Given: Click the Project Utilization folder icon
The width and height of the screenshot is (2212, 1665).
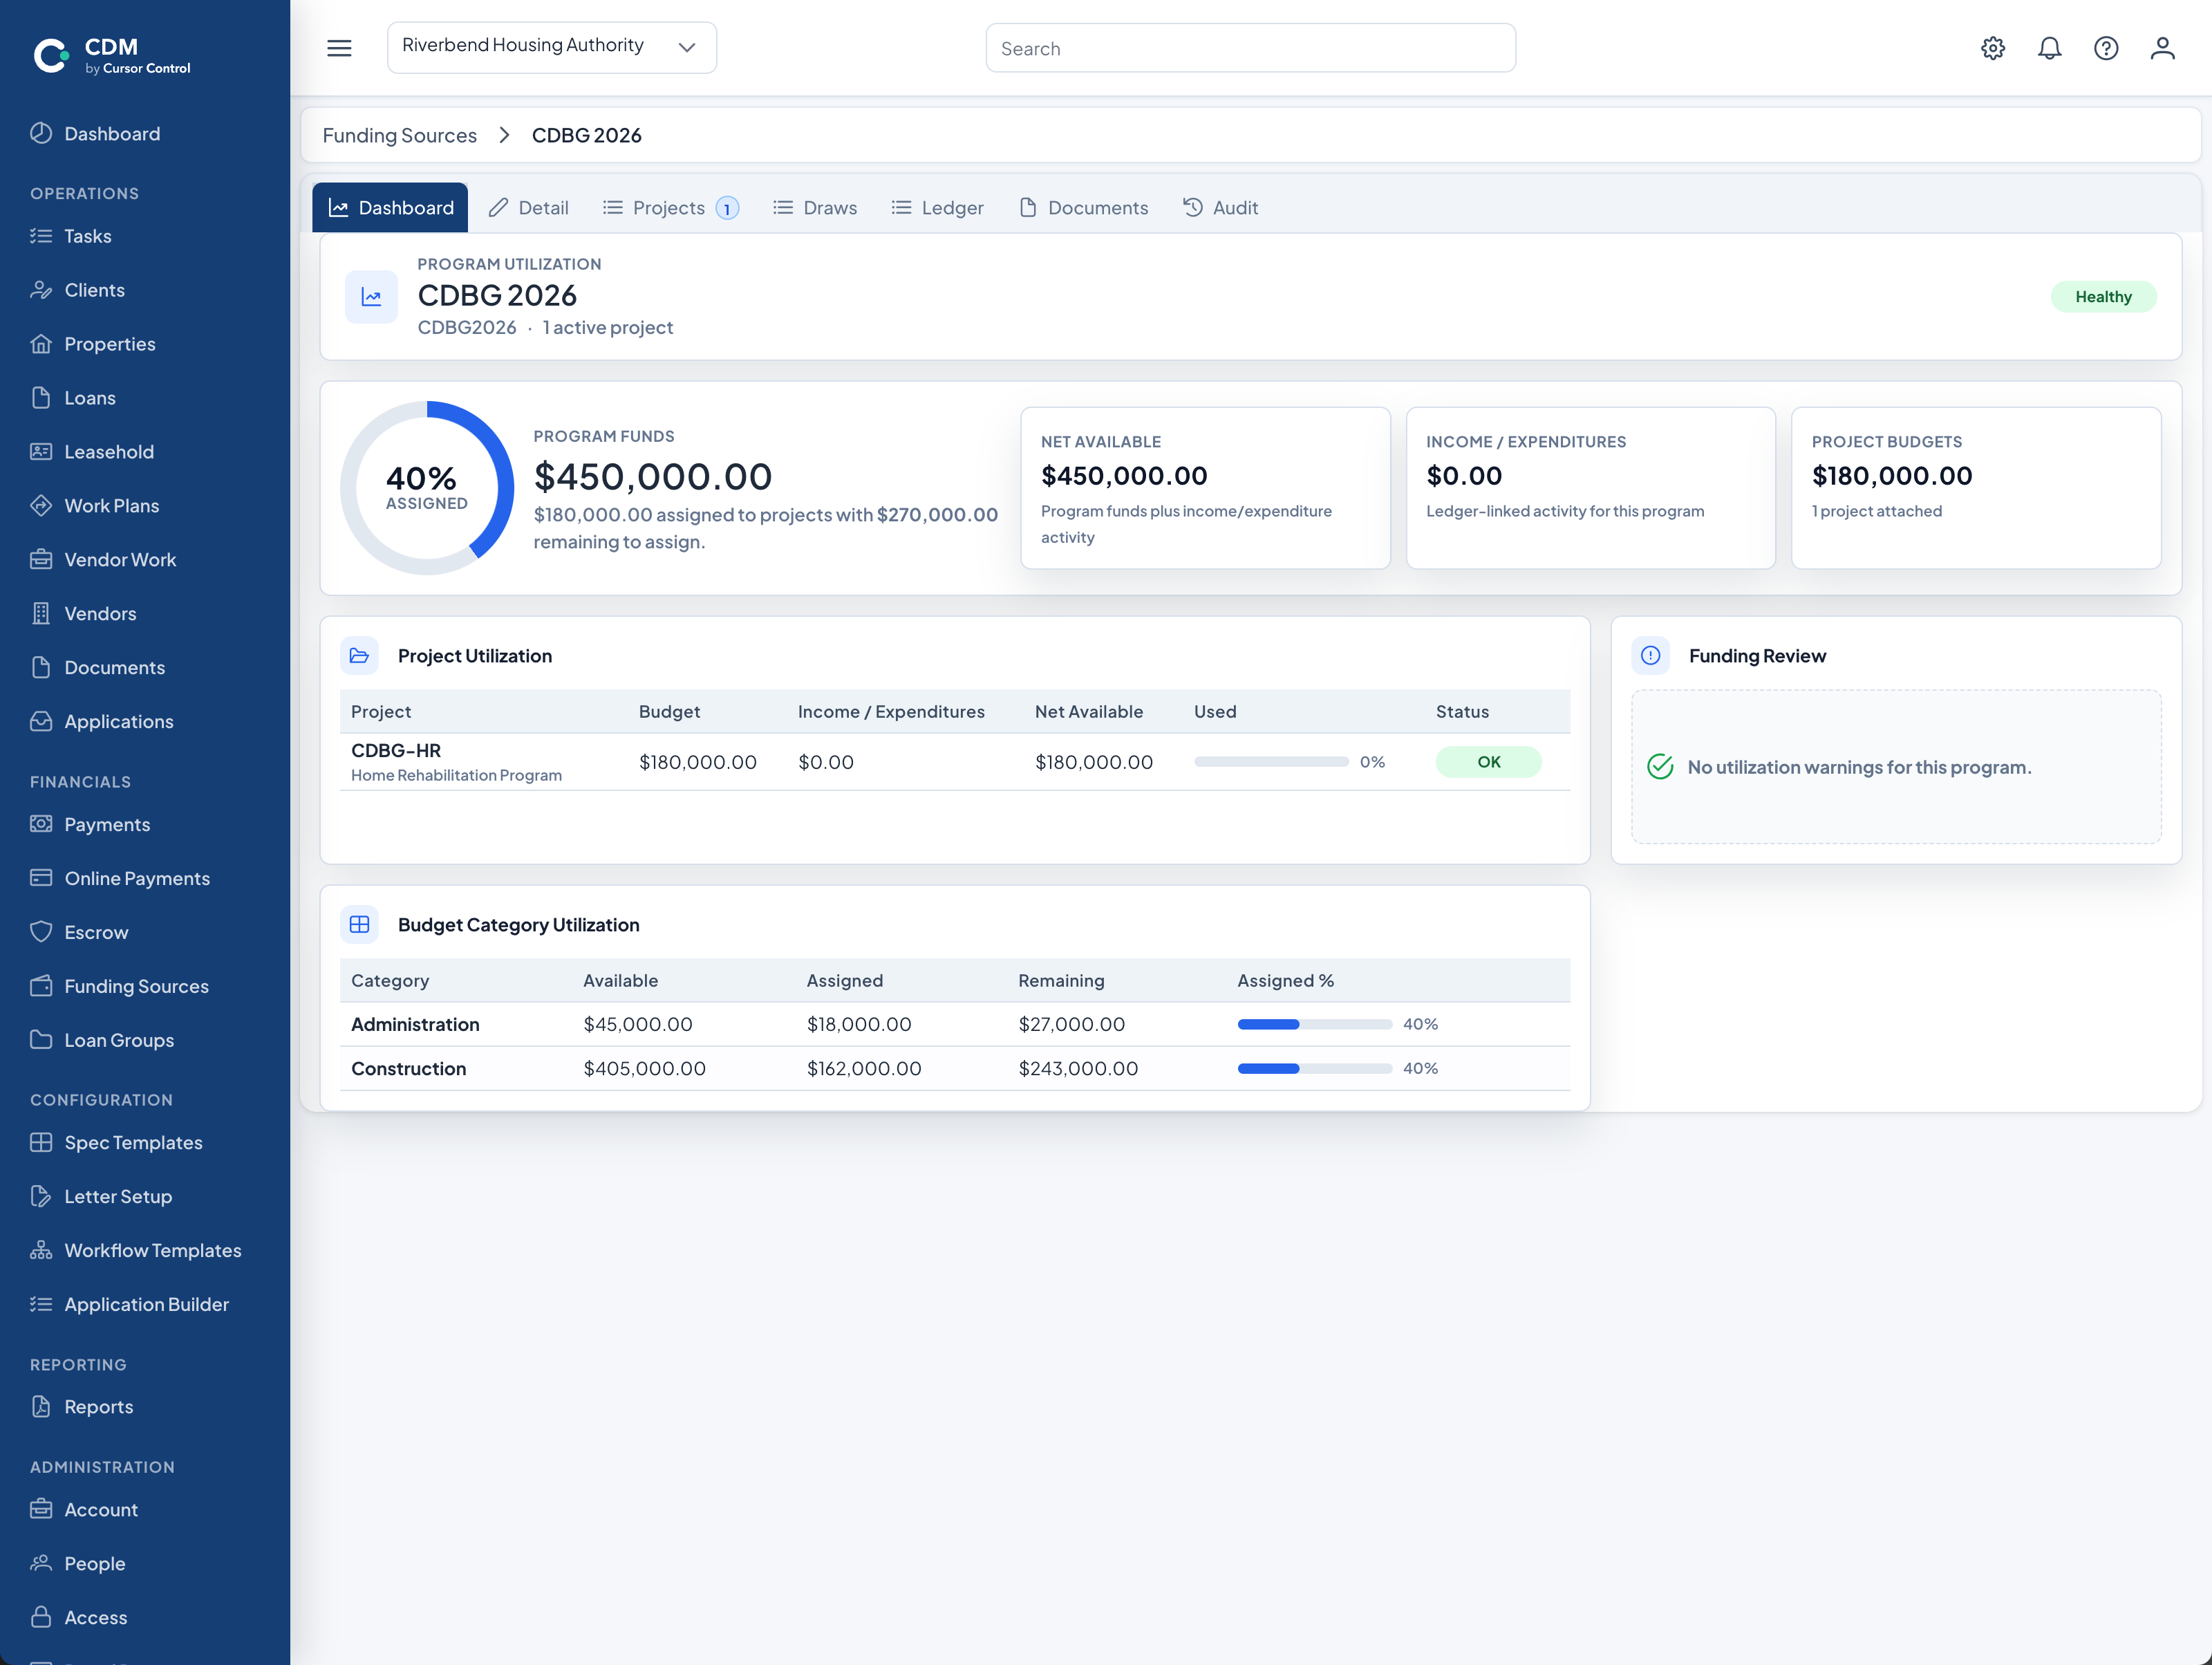Looking at the screenshot, I should (x=359, y=656).
